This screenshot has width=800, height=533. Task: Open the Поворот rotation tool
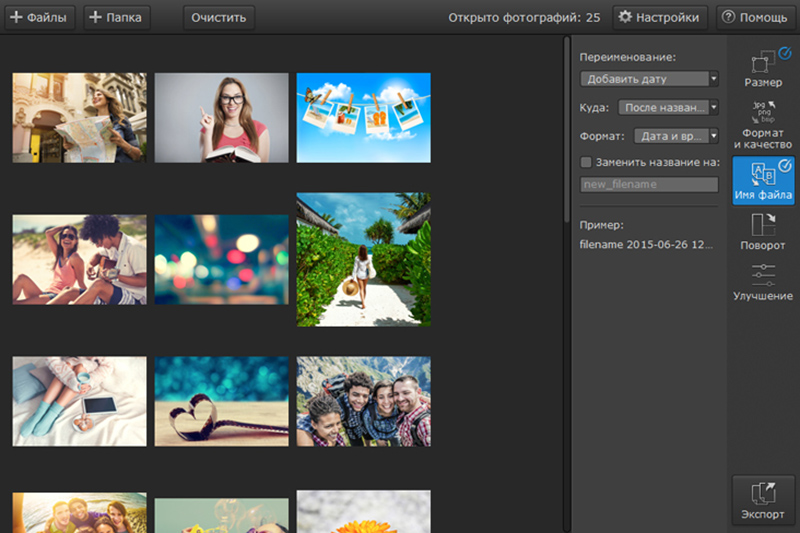(763, 232)
